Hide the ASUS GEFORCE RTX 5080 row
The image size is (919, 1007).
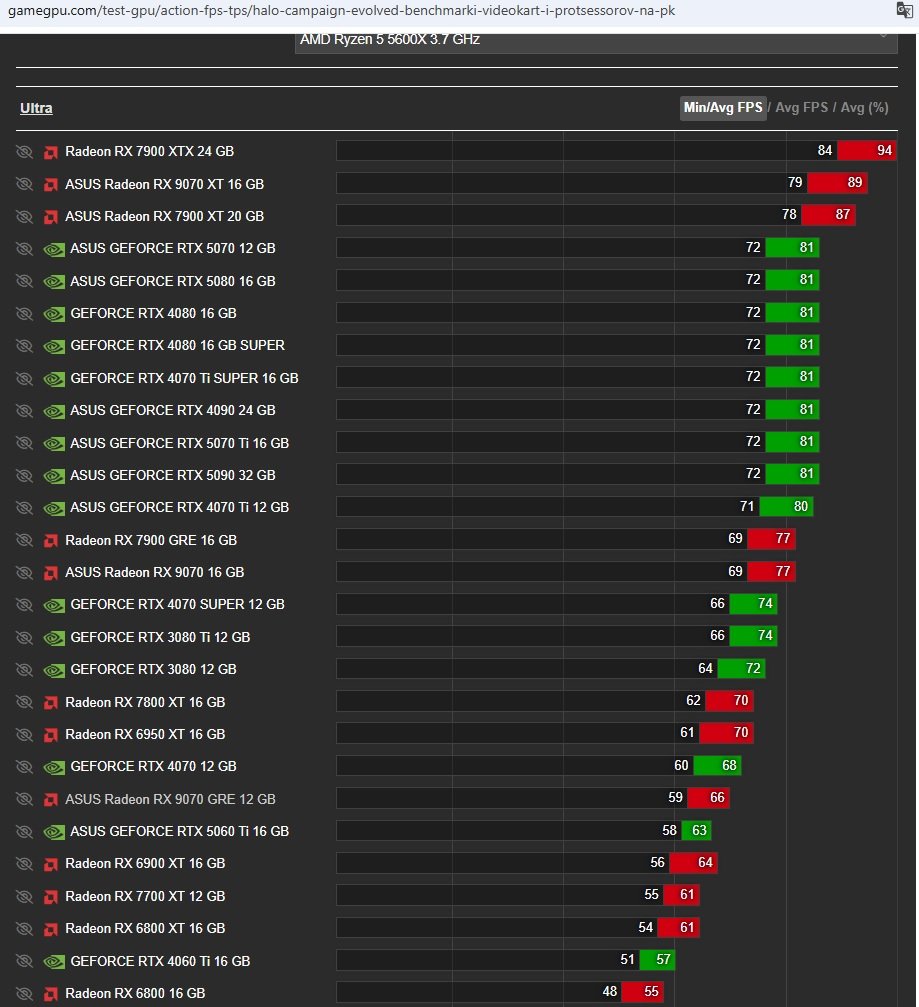[24, 281]
